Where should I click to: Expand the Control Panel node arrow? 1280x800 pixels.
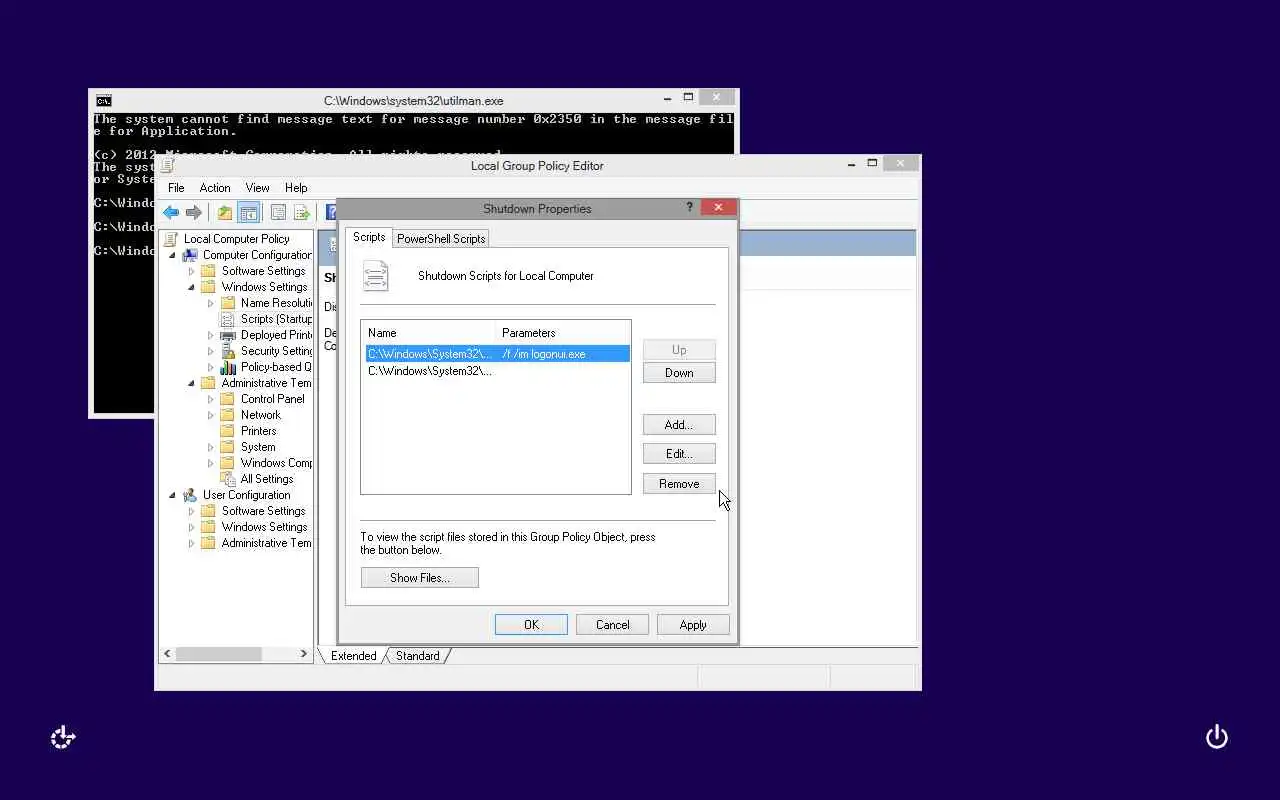(x=210, y=399)
